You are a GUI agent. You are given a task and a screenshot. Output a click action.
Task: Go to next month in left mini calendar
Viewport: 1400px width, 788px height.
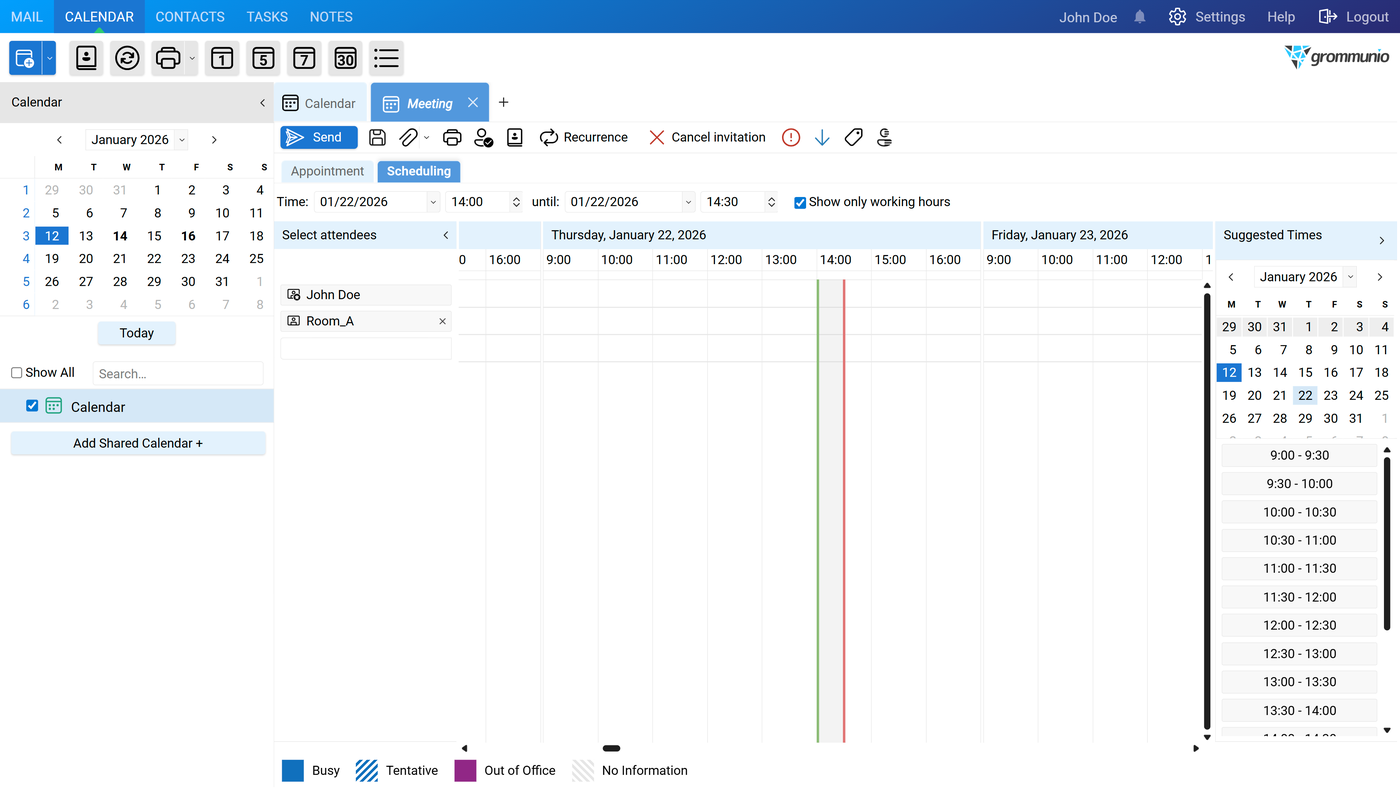[214, 140]
